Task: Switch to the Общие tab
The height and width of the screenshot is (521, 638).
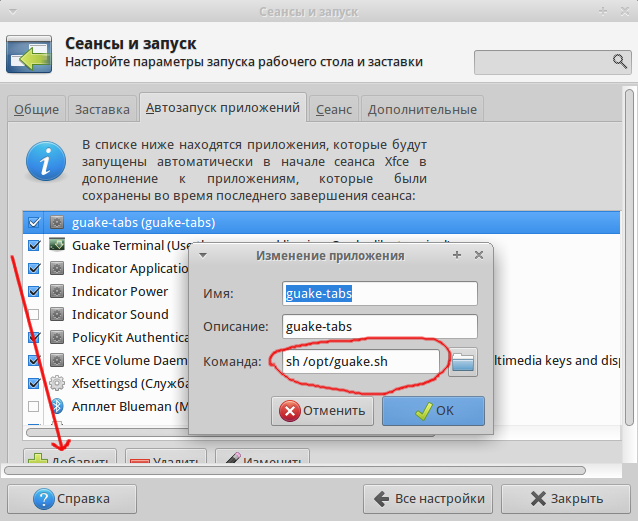Action: 37,109
